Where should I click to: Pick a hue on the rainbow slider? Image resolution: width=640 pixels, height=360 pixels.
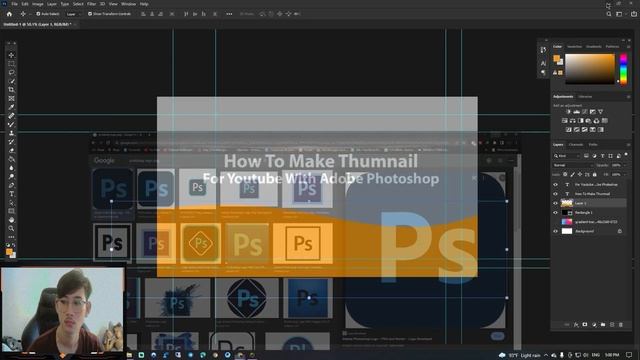point(623,69)
